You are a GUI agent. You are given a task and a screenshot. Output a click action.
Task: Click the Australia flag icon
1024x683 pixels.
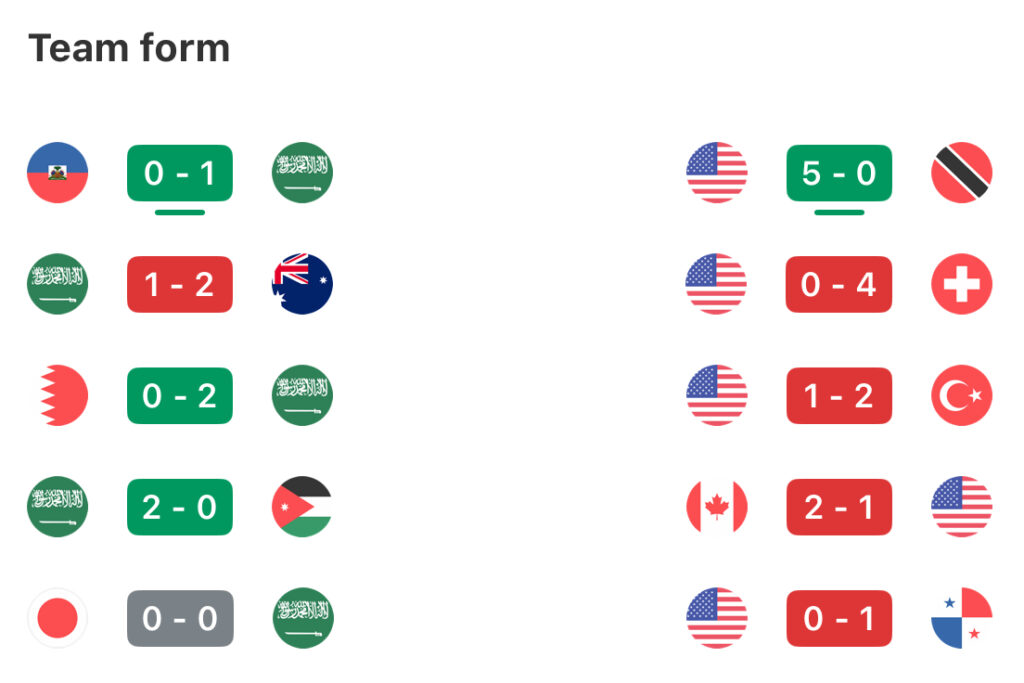click(x=302, y=284)
